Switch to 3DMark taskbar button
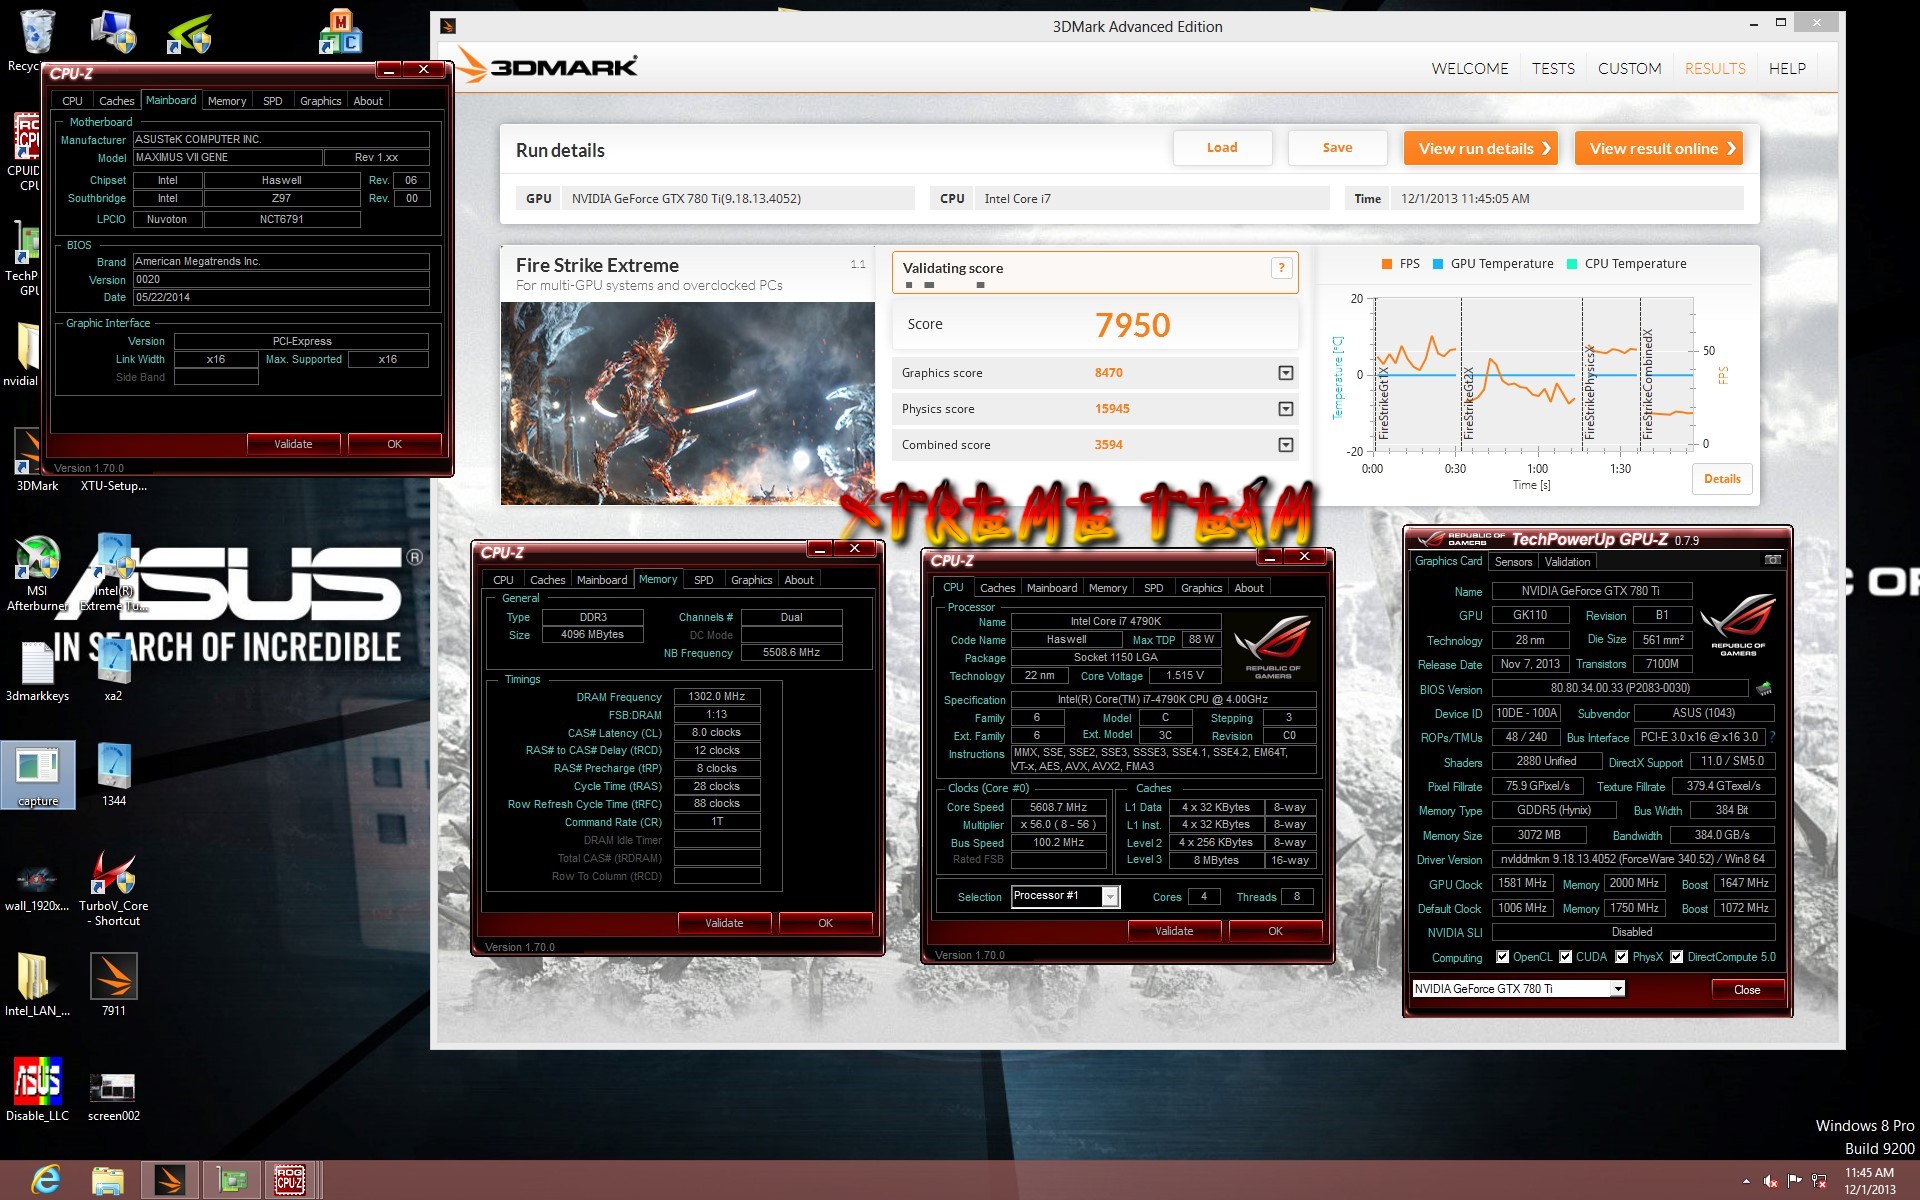The height and width of the screenshot is (1200, 1920). point(169,1181)
